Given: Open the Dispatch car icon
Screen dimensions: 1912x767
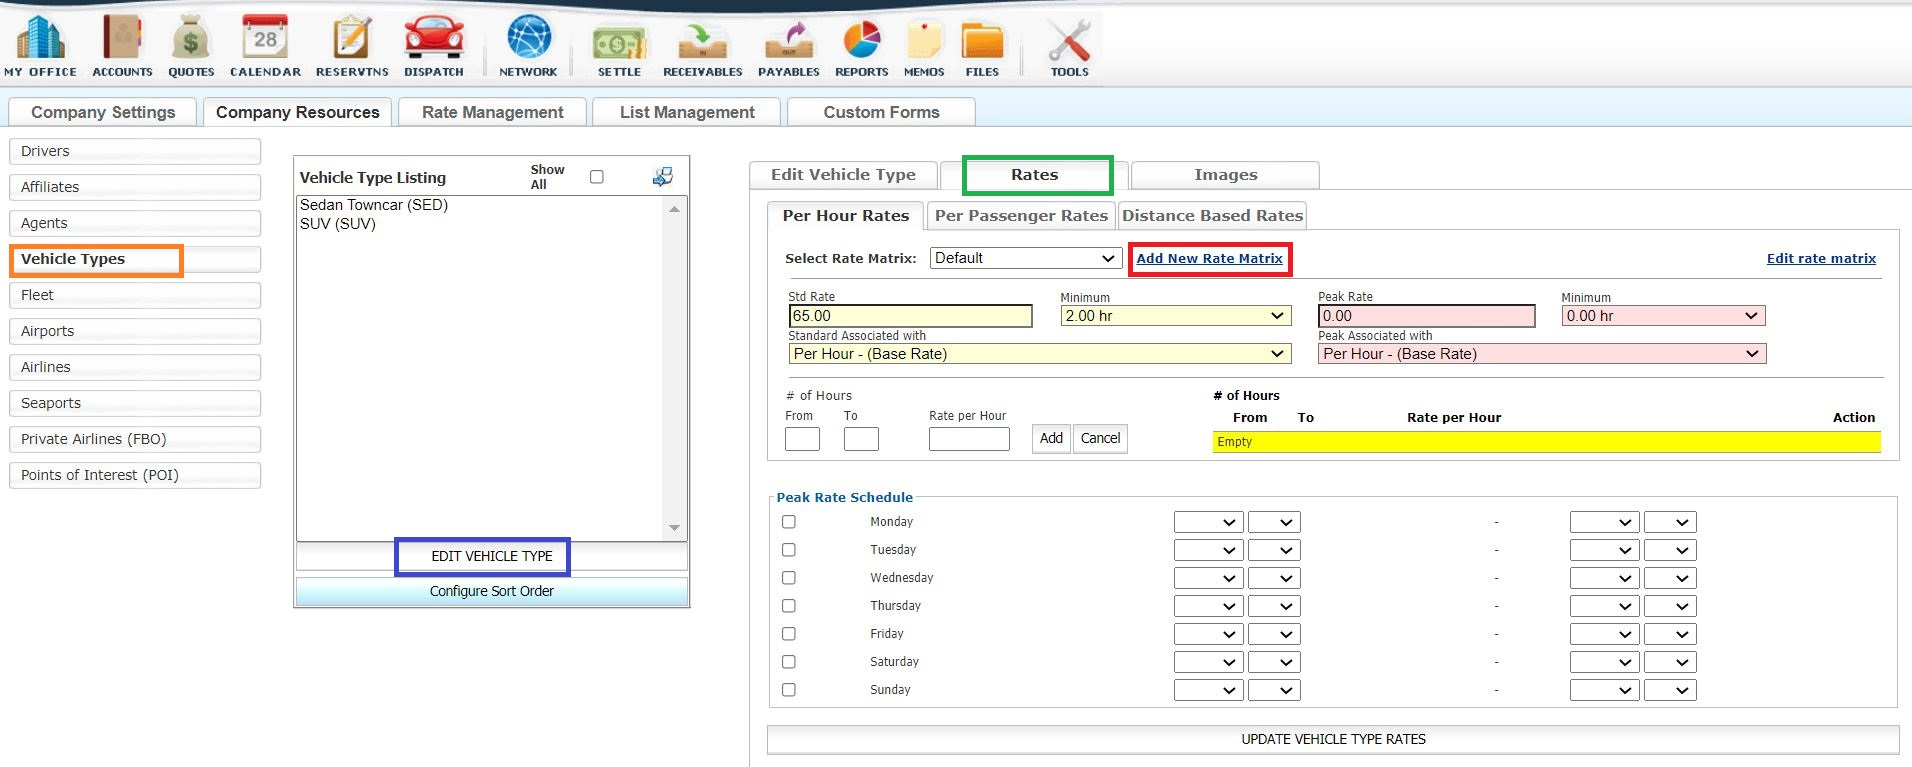Looking at the screenshot, I should coord(434,46).
